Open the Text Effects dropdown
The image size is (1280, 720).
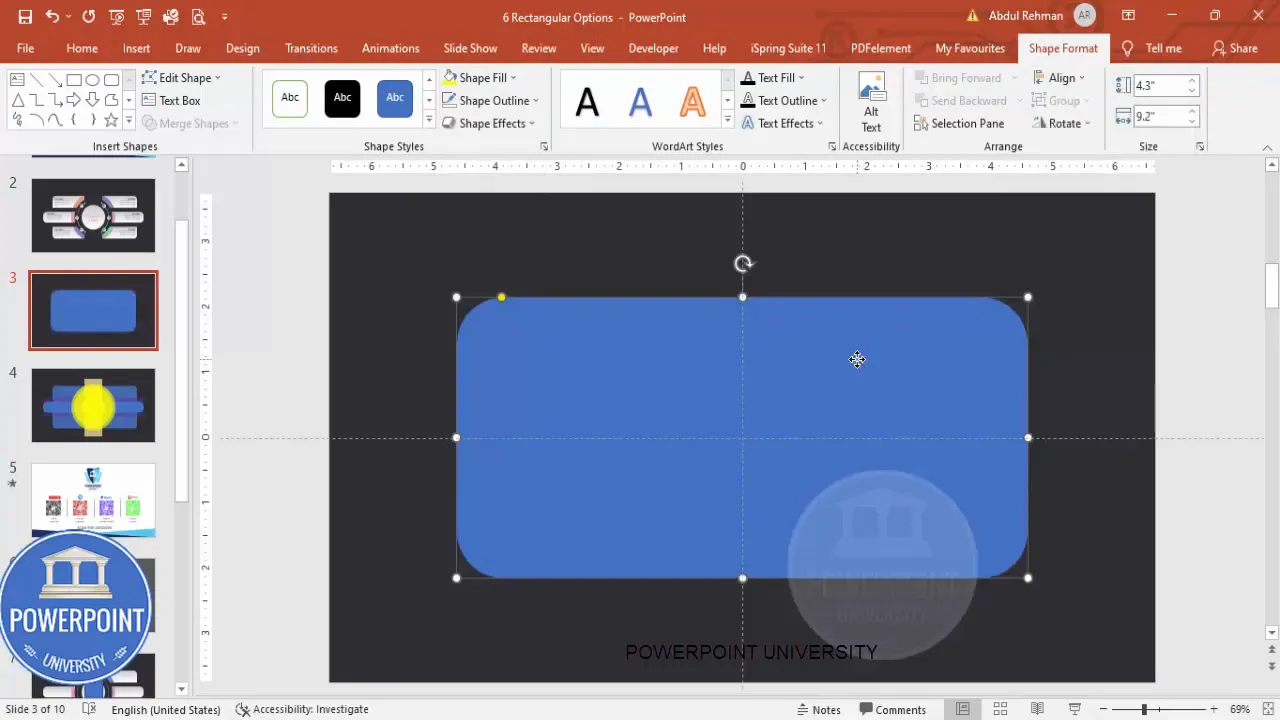point(782,123)
